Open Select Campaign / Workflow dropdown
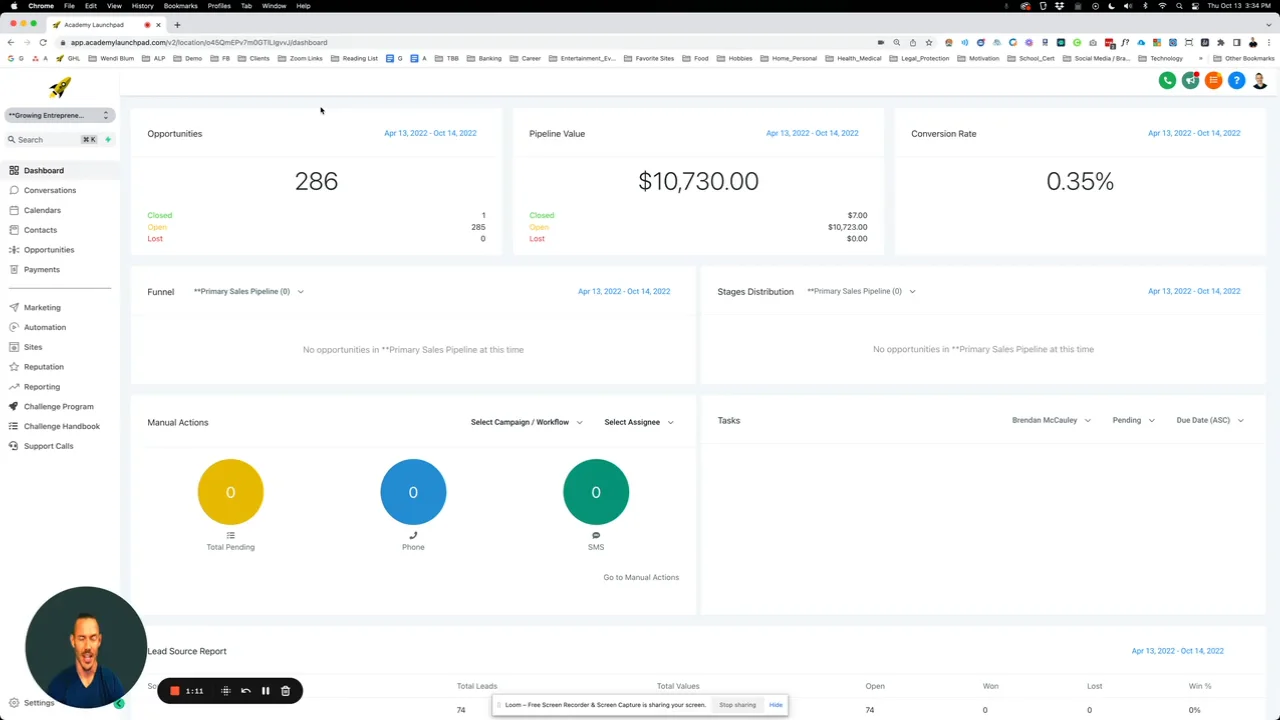This screenshot has height=720, width=1280. point(526,422)
